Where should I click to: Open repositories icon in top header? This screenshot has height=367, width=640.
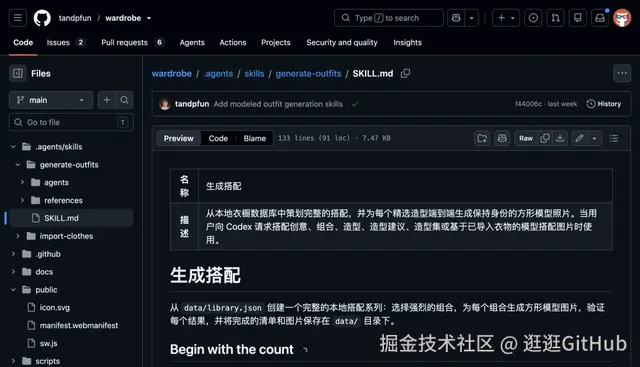578,18
